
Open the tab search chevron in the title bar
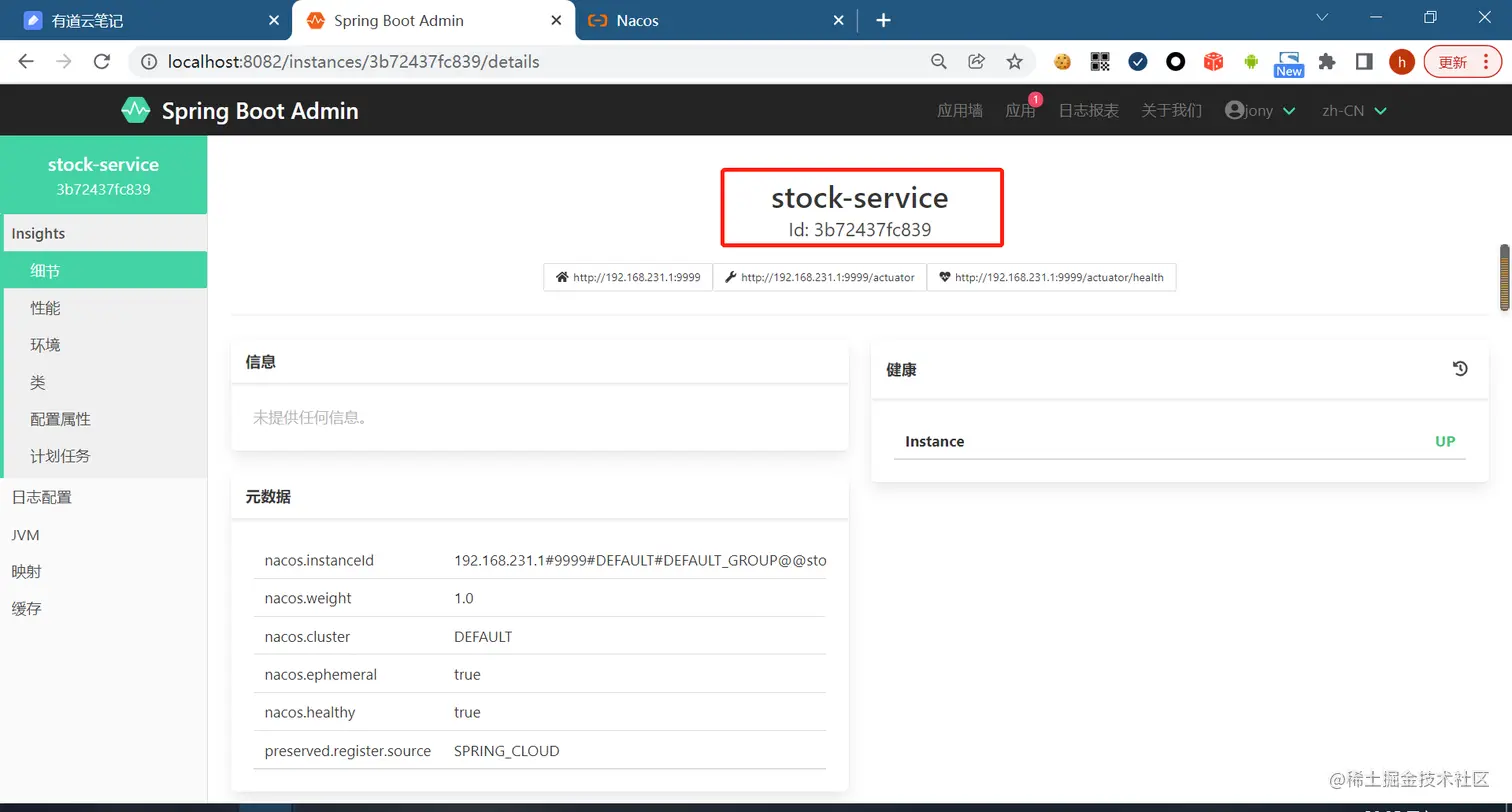click(x=1322, y=17)
